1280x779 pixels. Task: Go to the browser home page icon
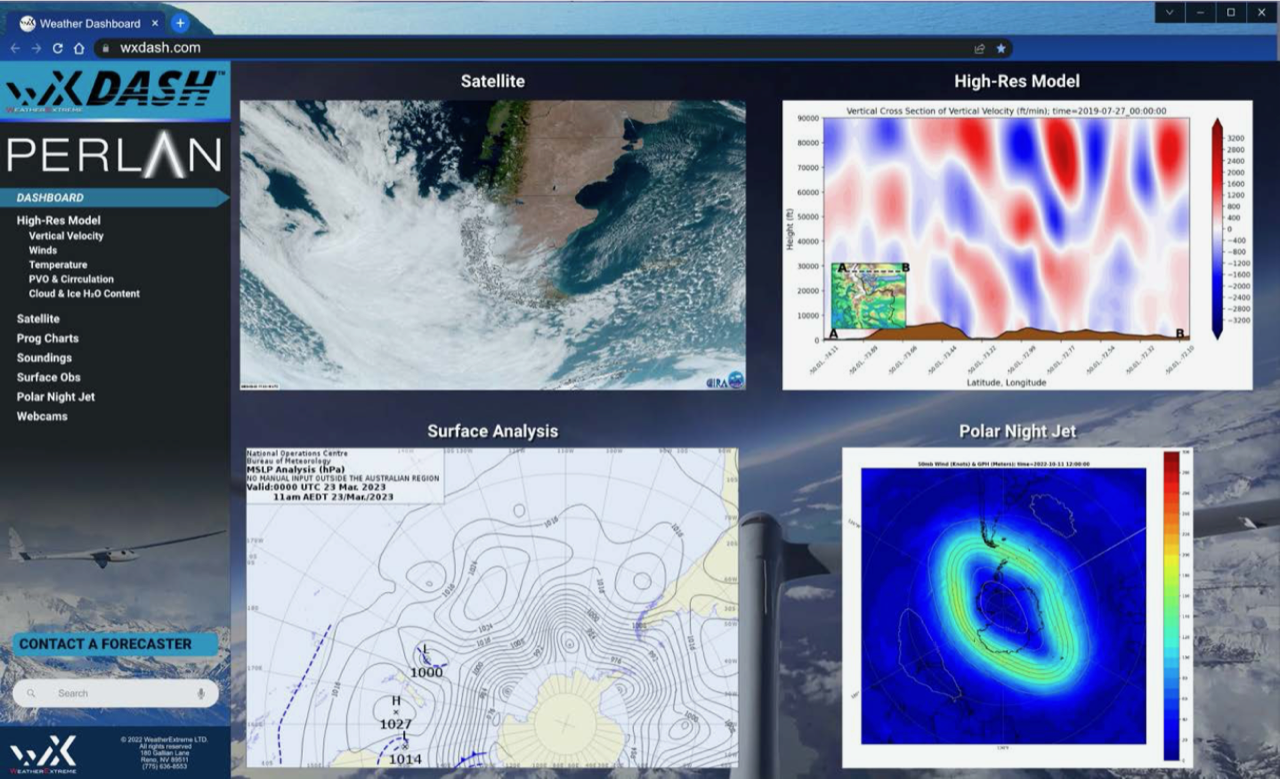point(78,48)
